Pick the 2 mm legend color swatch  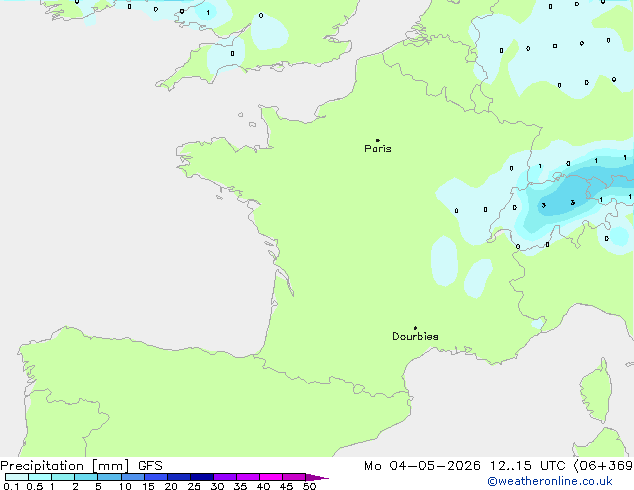click(86, 477)
